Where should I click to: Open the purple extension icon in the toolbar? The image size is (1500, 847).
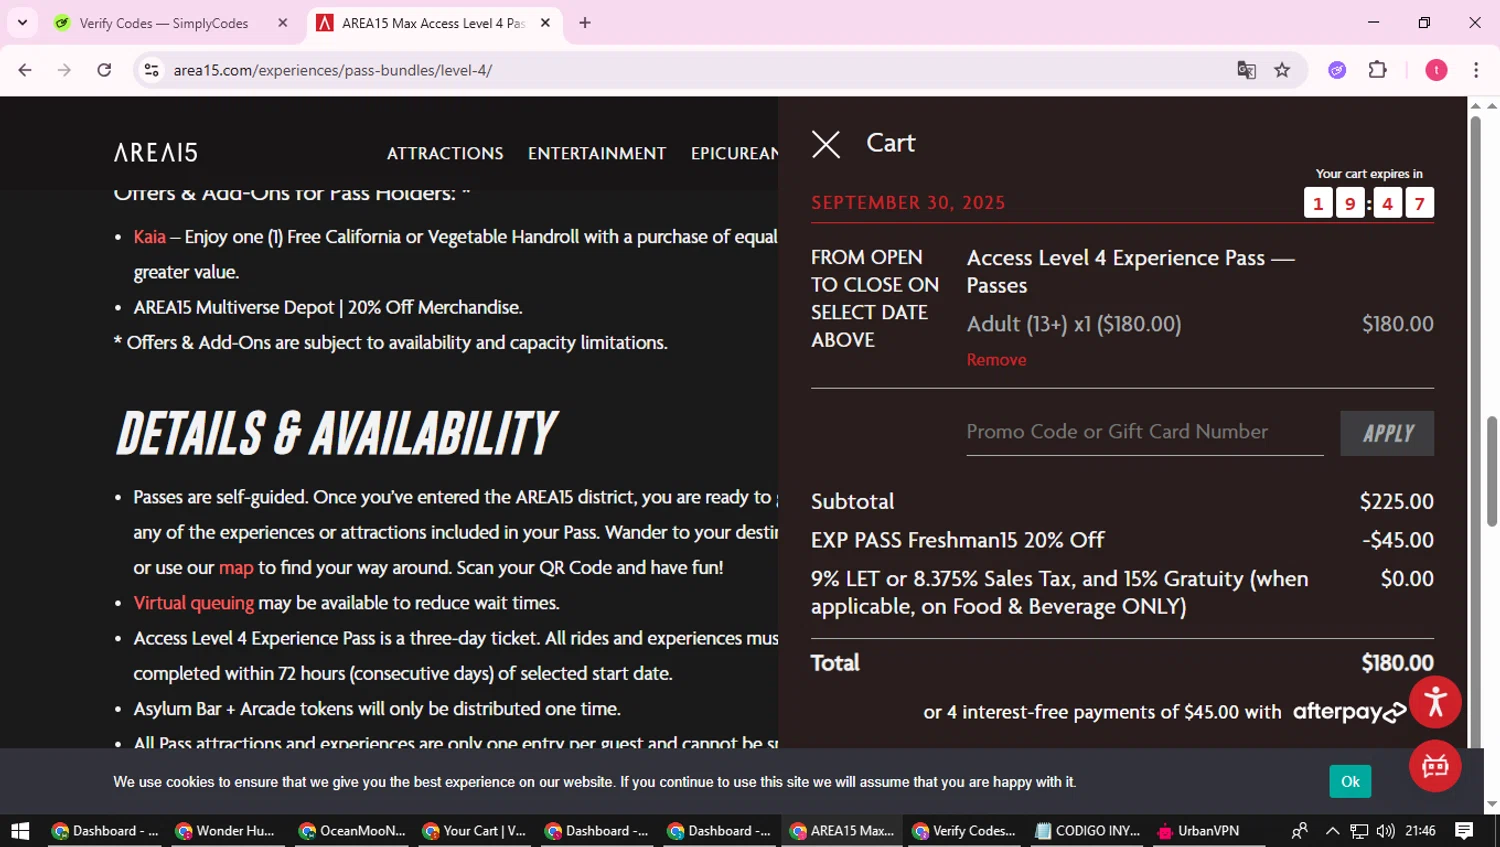[x=1337, y=70]
